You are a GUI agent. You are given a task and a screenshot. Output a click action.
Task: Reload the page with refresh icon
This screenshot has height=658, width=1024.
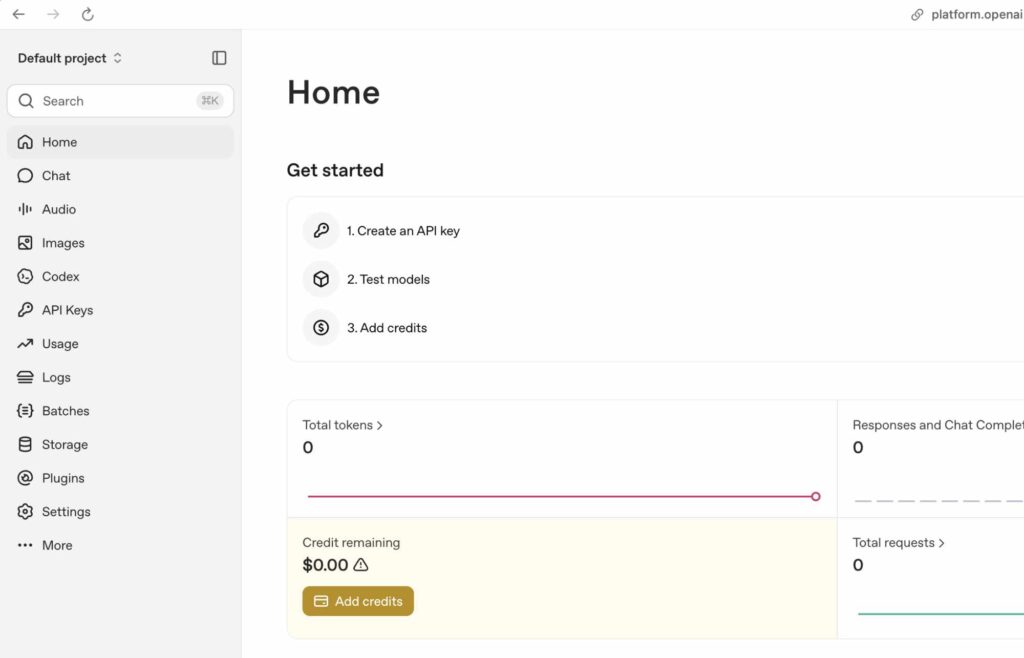click(x=88, y=14)
